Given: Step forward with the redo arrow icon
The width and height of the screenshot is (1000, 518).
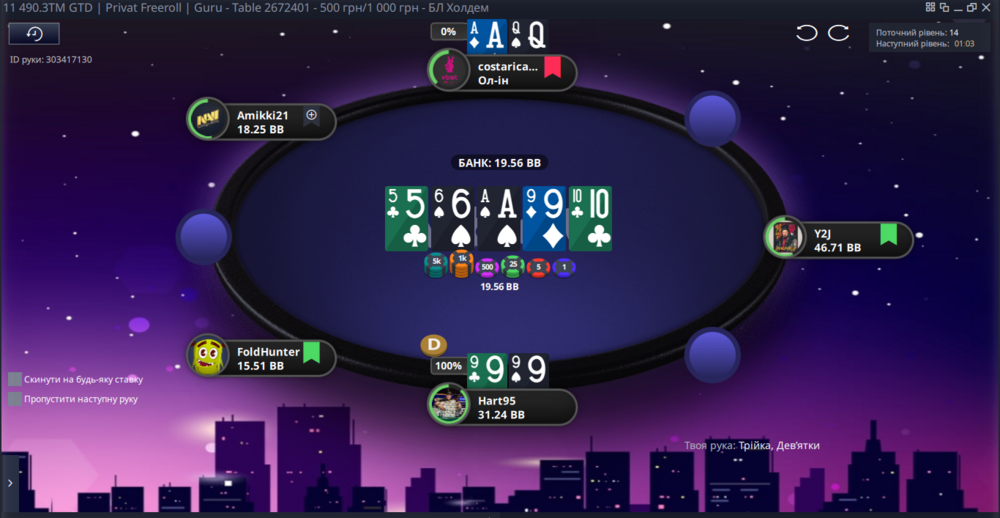Looking at the screenshot, I should click(838, 33).
